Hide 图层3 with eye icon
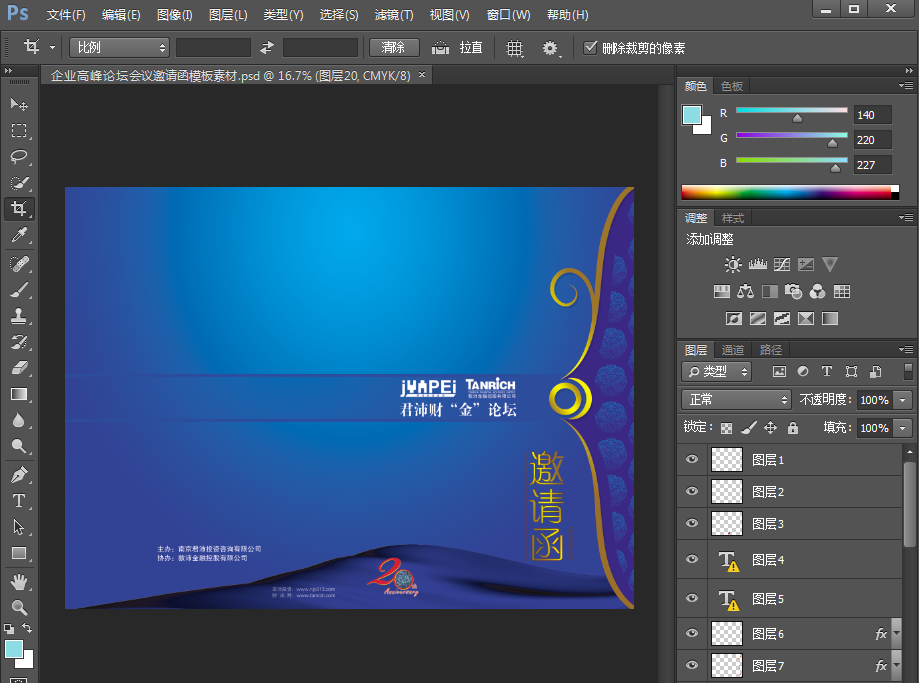 [692, 523]
